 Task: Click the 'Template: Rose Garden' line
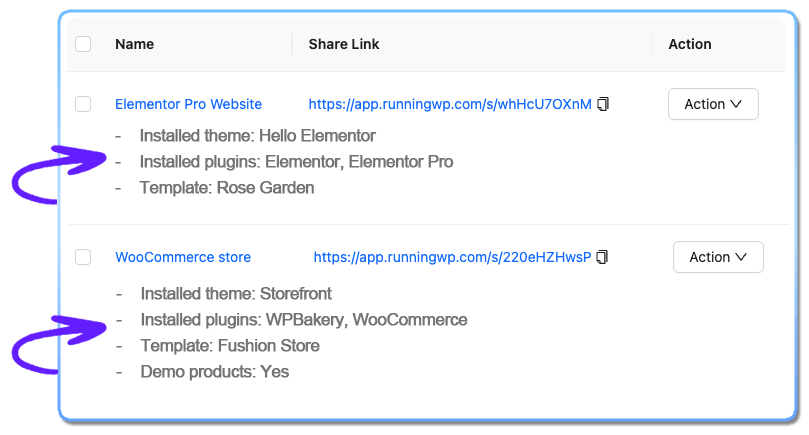click(226, 188)
